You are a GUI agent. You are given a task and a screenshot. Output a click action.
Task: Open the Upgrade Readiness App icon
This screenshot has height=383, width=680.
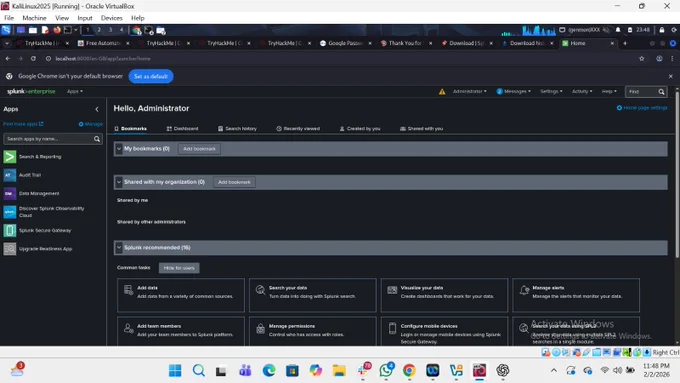click(10, 249)
